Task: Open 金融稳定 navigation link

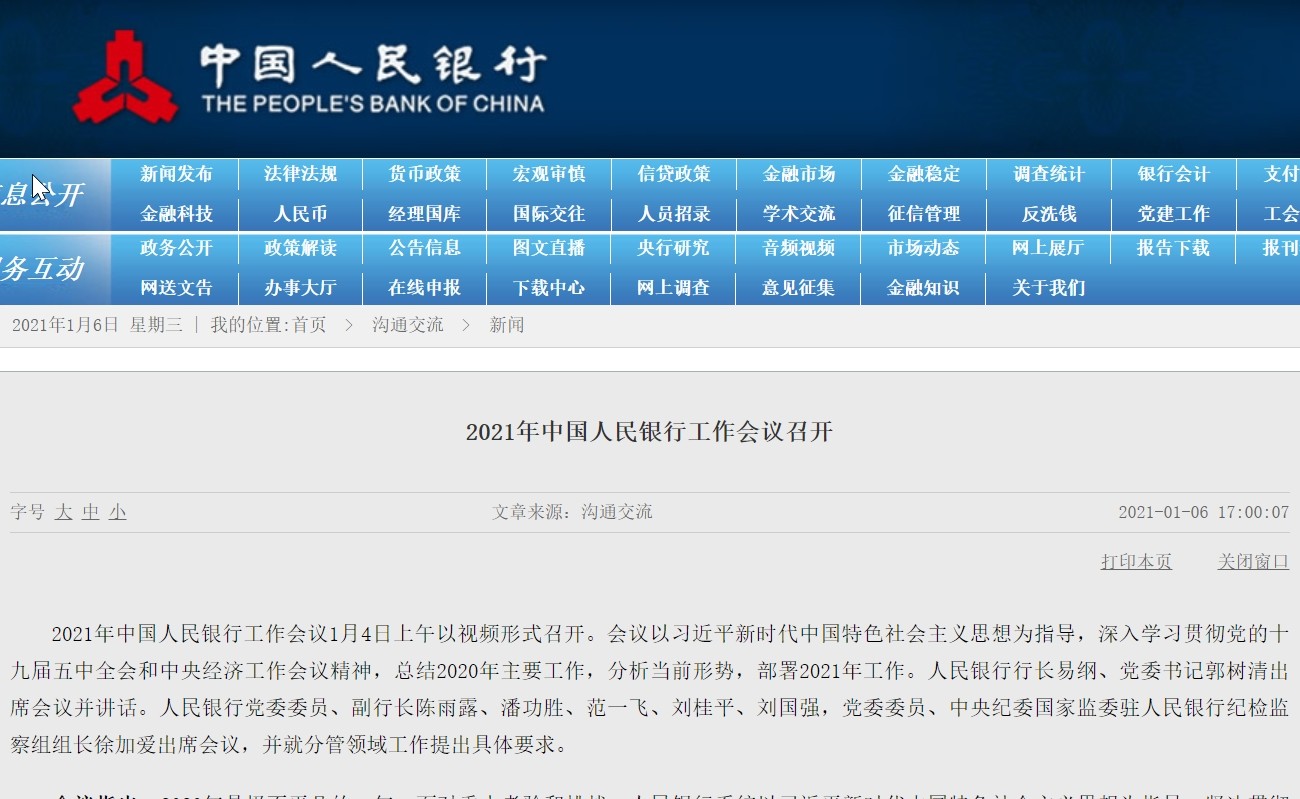Action: 924,174
